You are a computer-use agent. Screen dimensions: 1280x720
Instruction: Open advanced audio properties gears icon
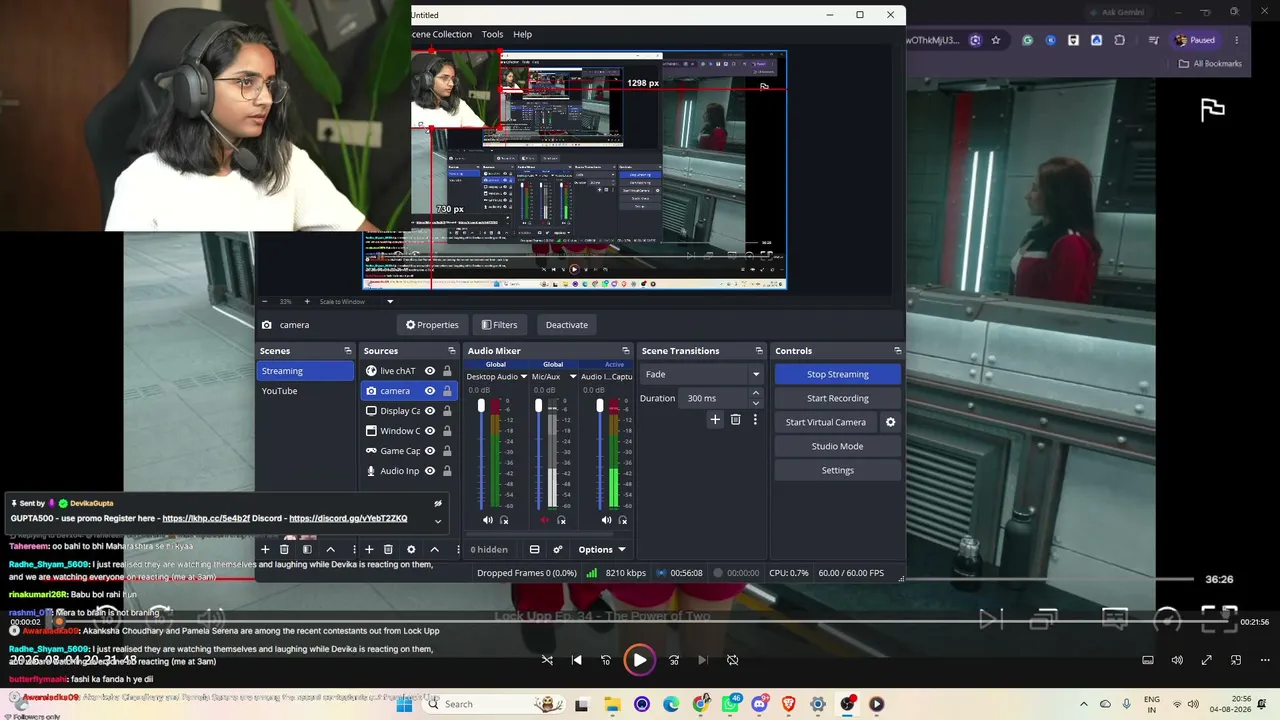click(558, 550)
